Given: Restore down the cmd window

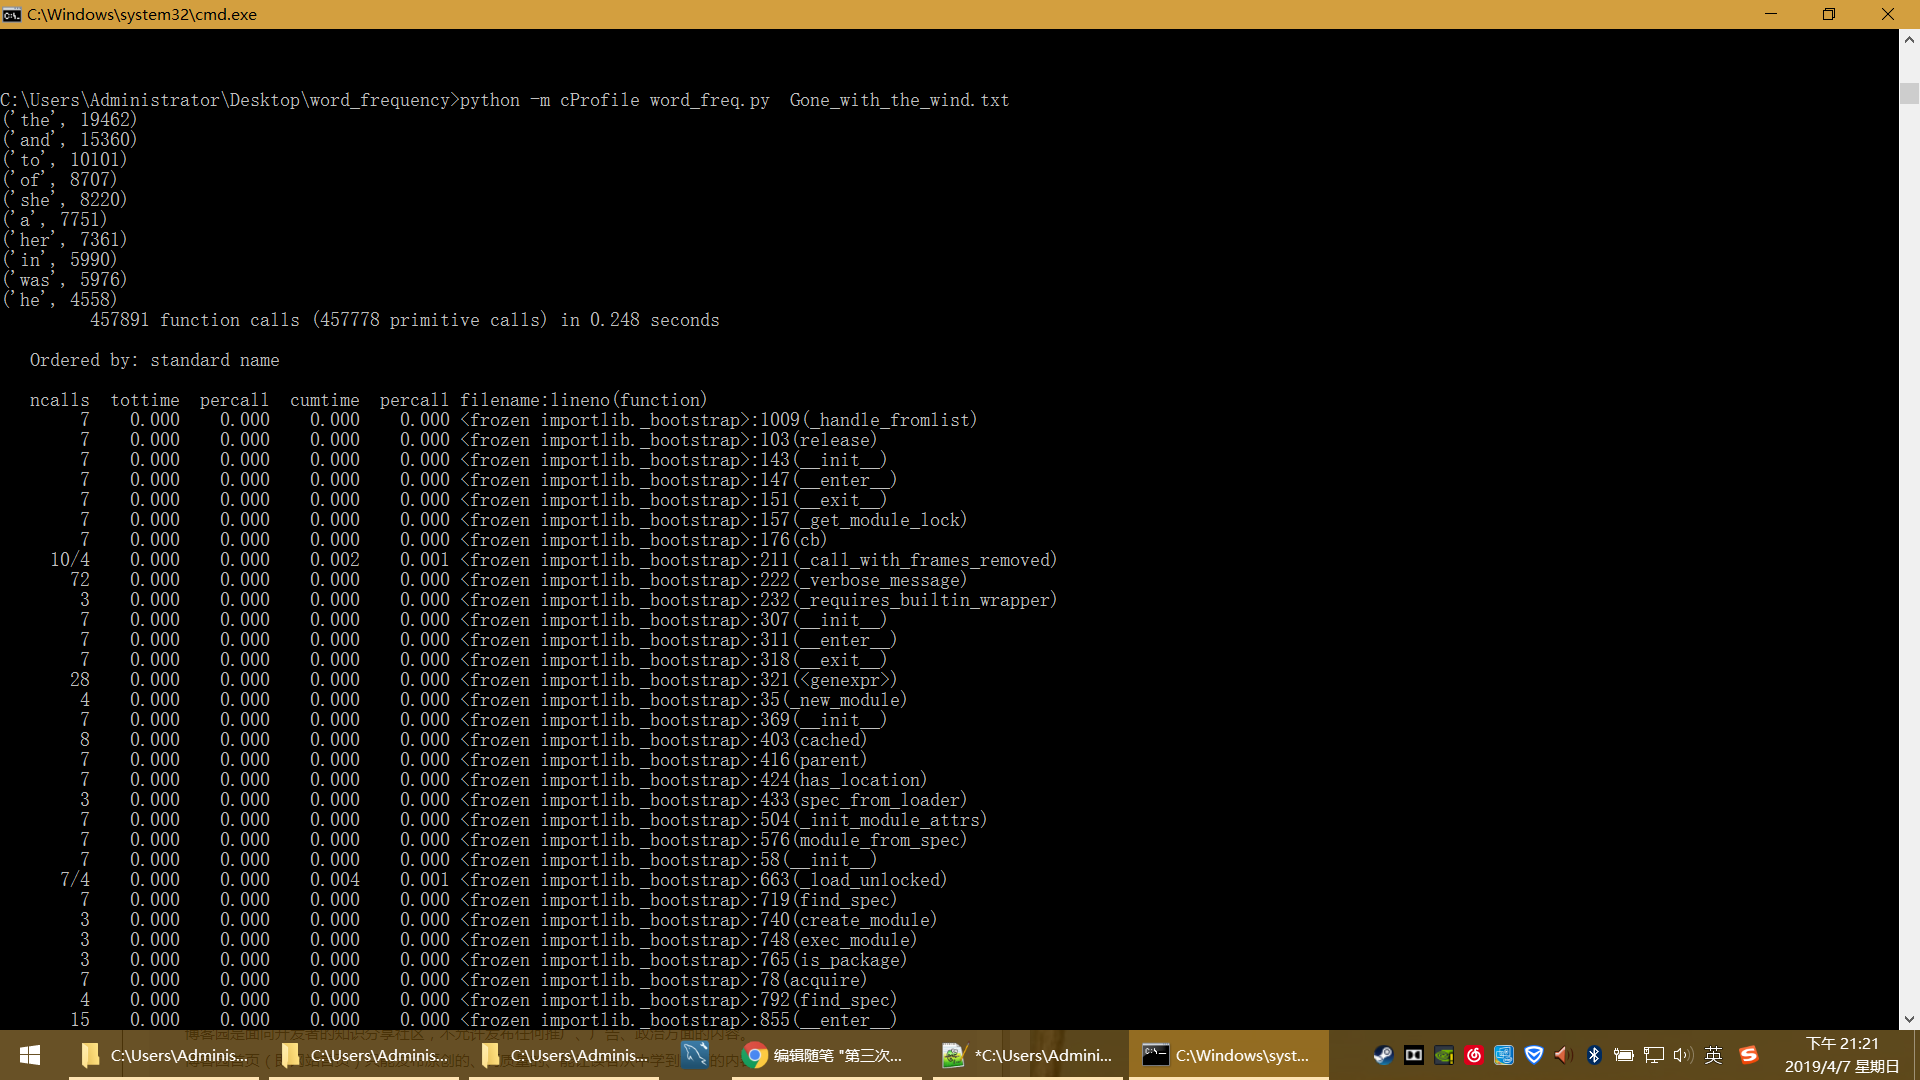Looking at the screenshot, I should pyautogui.click(x=1828, y=14).
